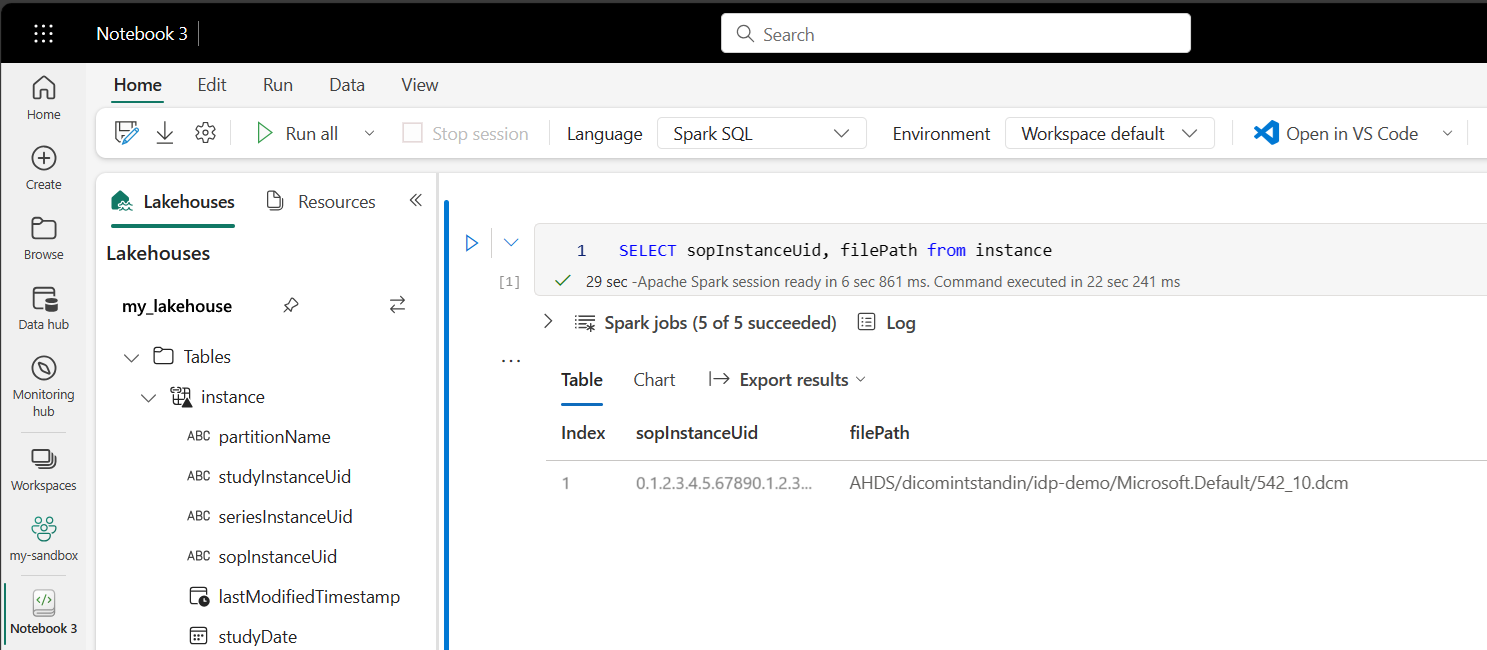The width and height of the screenshot is (1487, 650).
Task: Click the save notebook icon in toolbar
Action: tap(126, 133)
